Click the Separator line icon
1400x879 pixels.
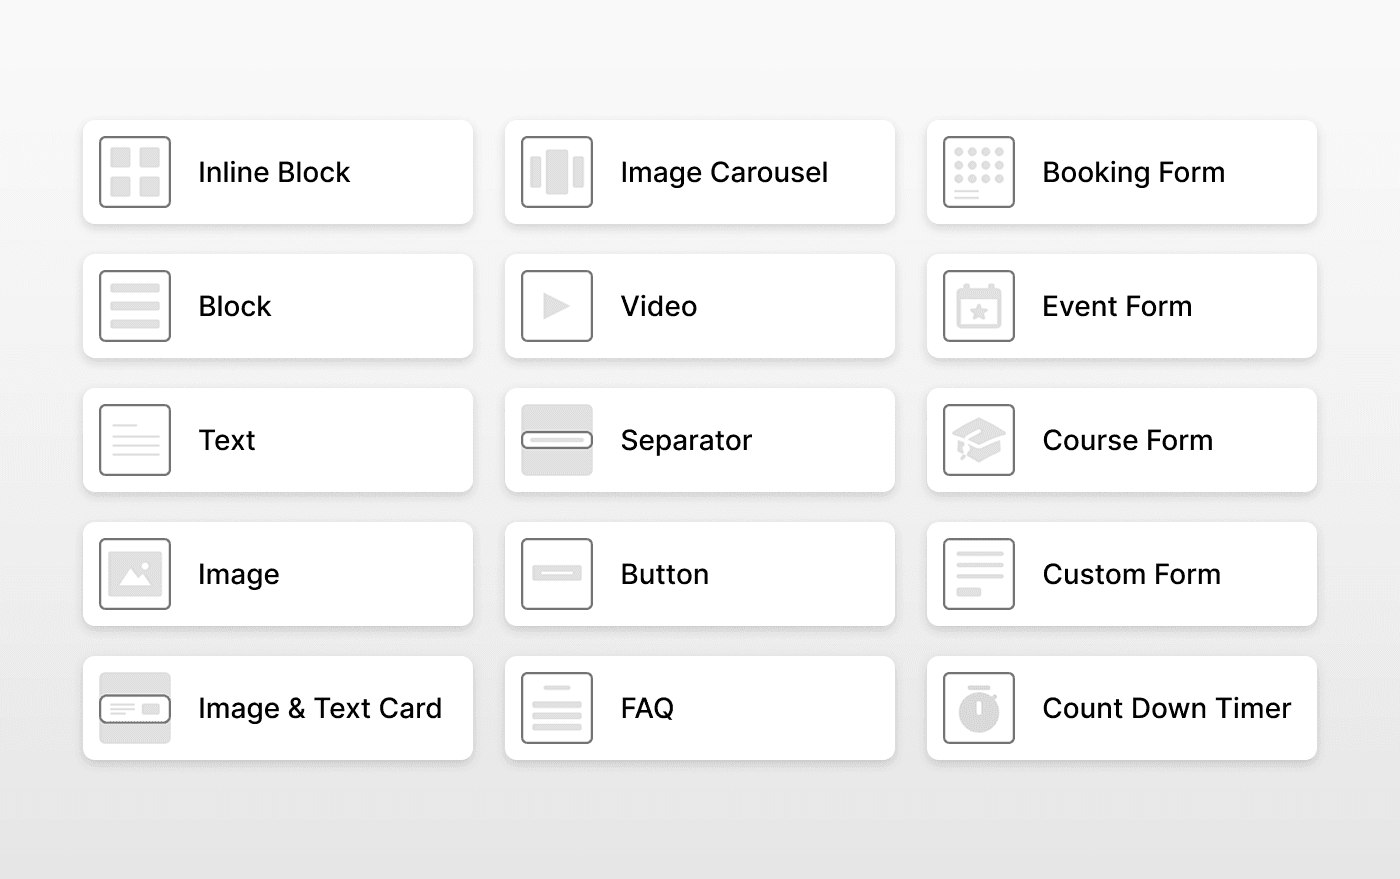point(557,440)
